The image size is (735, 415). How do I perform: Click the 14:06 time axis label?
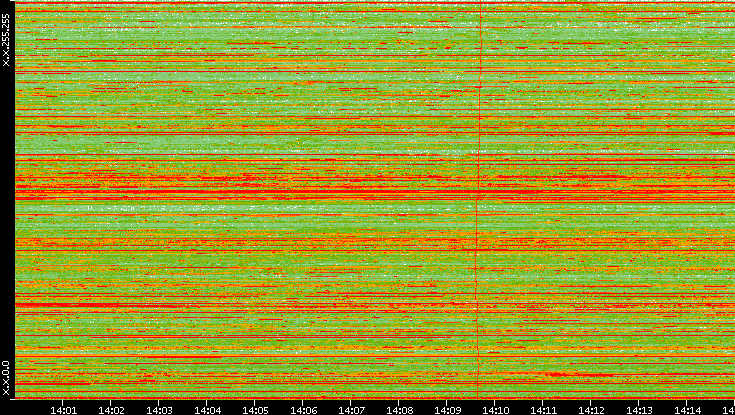(x=303, y=411)
